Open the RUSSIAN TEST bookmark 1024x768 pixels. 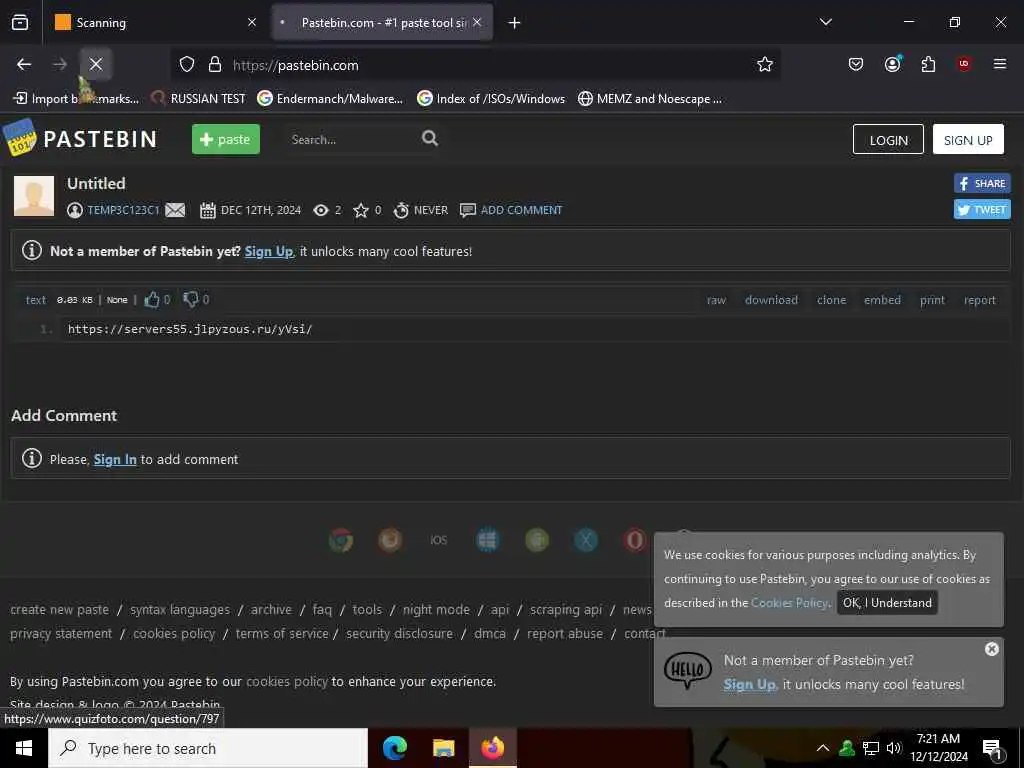pos(198,99)
